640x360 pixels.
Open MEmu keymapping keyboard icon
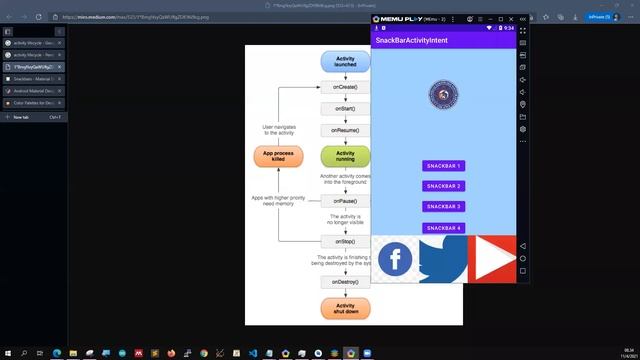[523, 43]
